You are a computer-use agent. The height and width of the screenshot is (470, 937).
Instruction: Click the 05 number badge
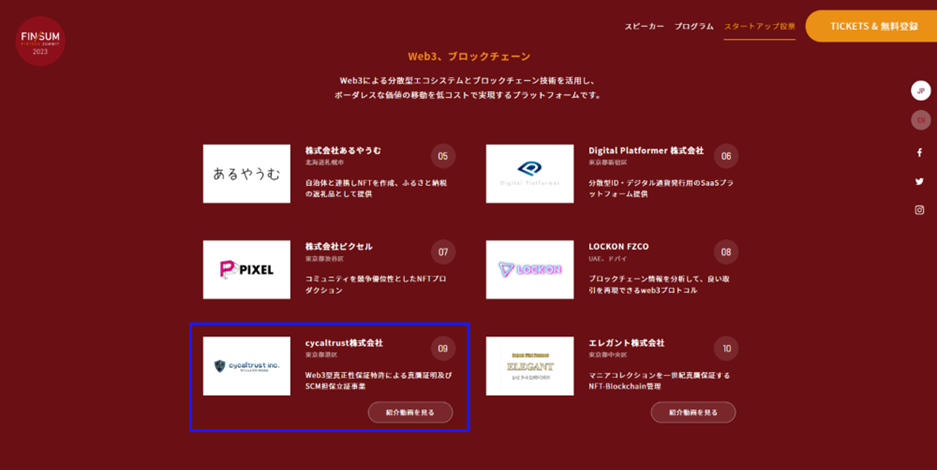click(443, 156)
